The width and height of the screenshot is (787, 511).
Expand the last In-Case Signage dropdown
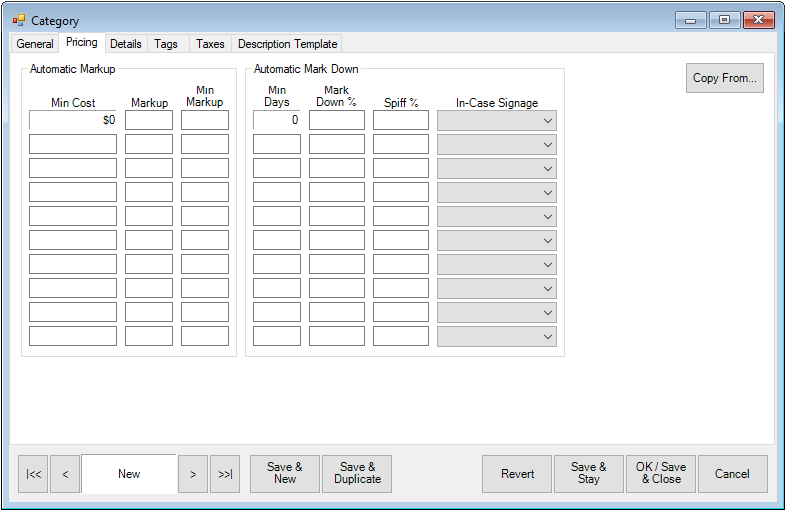pyautogui.click(x=497, y=336)
